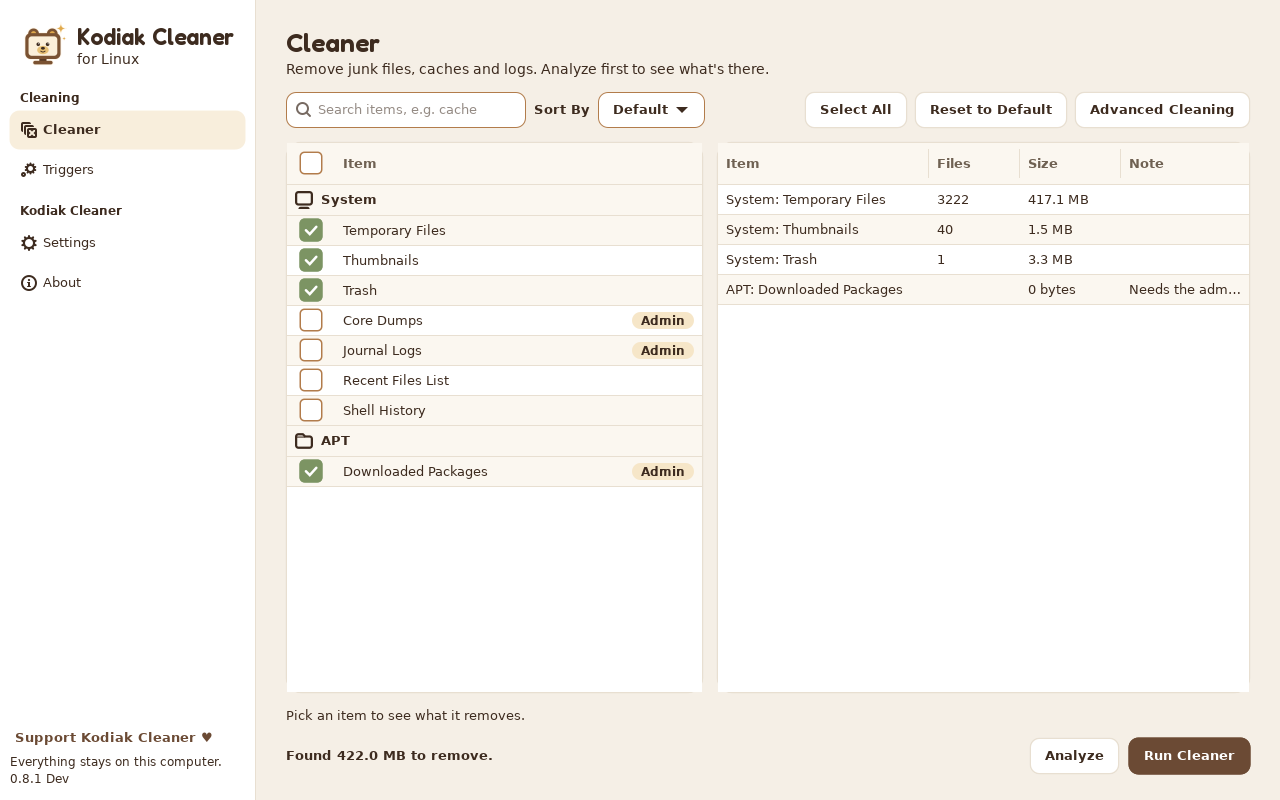Click the System group monitor icon

click(304, 200)
